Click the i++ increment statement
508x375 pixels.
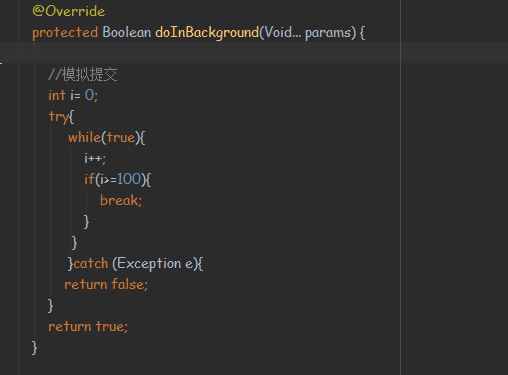[x=95, y=158]
